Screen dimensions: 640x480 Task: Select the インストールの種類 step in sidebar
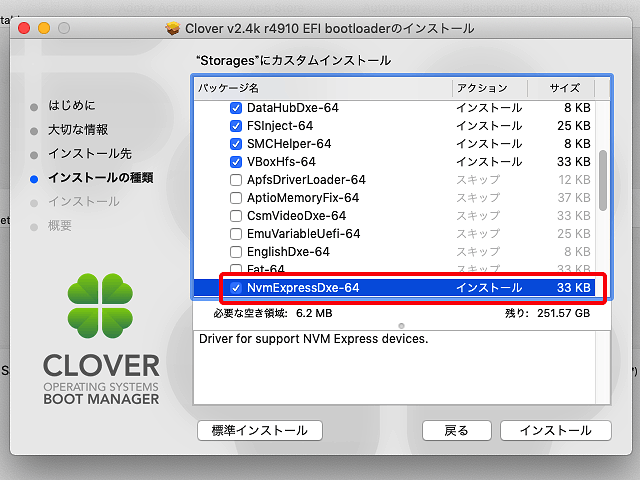[x=100, y=178]
